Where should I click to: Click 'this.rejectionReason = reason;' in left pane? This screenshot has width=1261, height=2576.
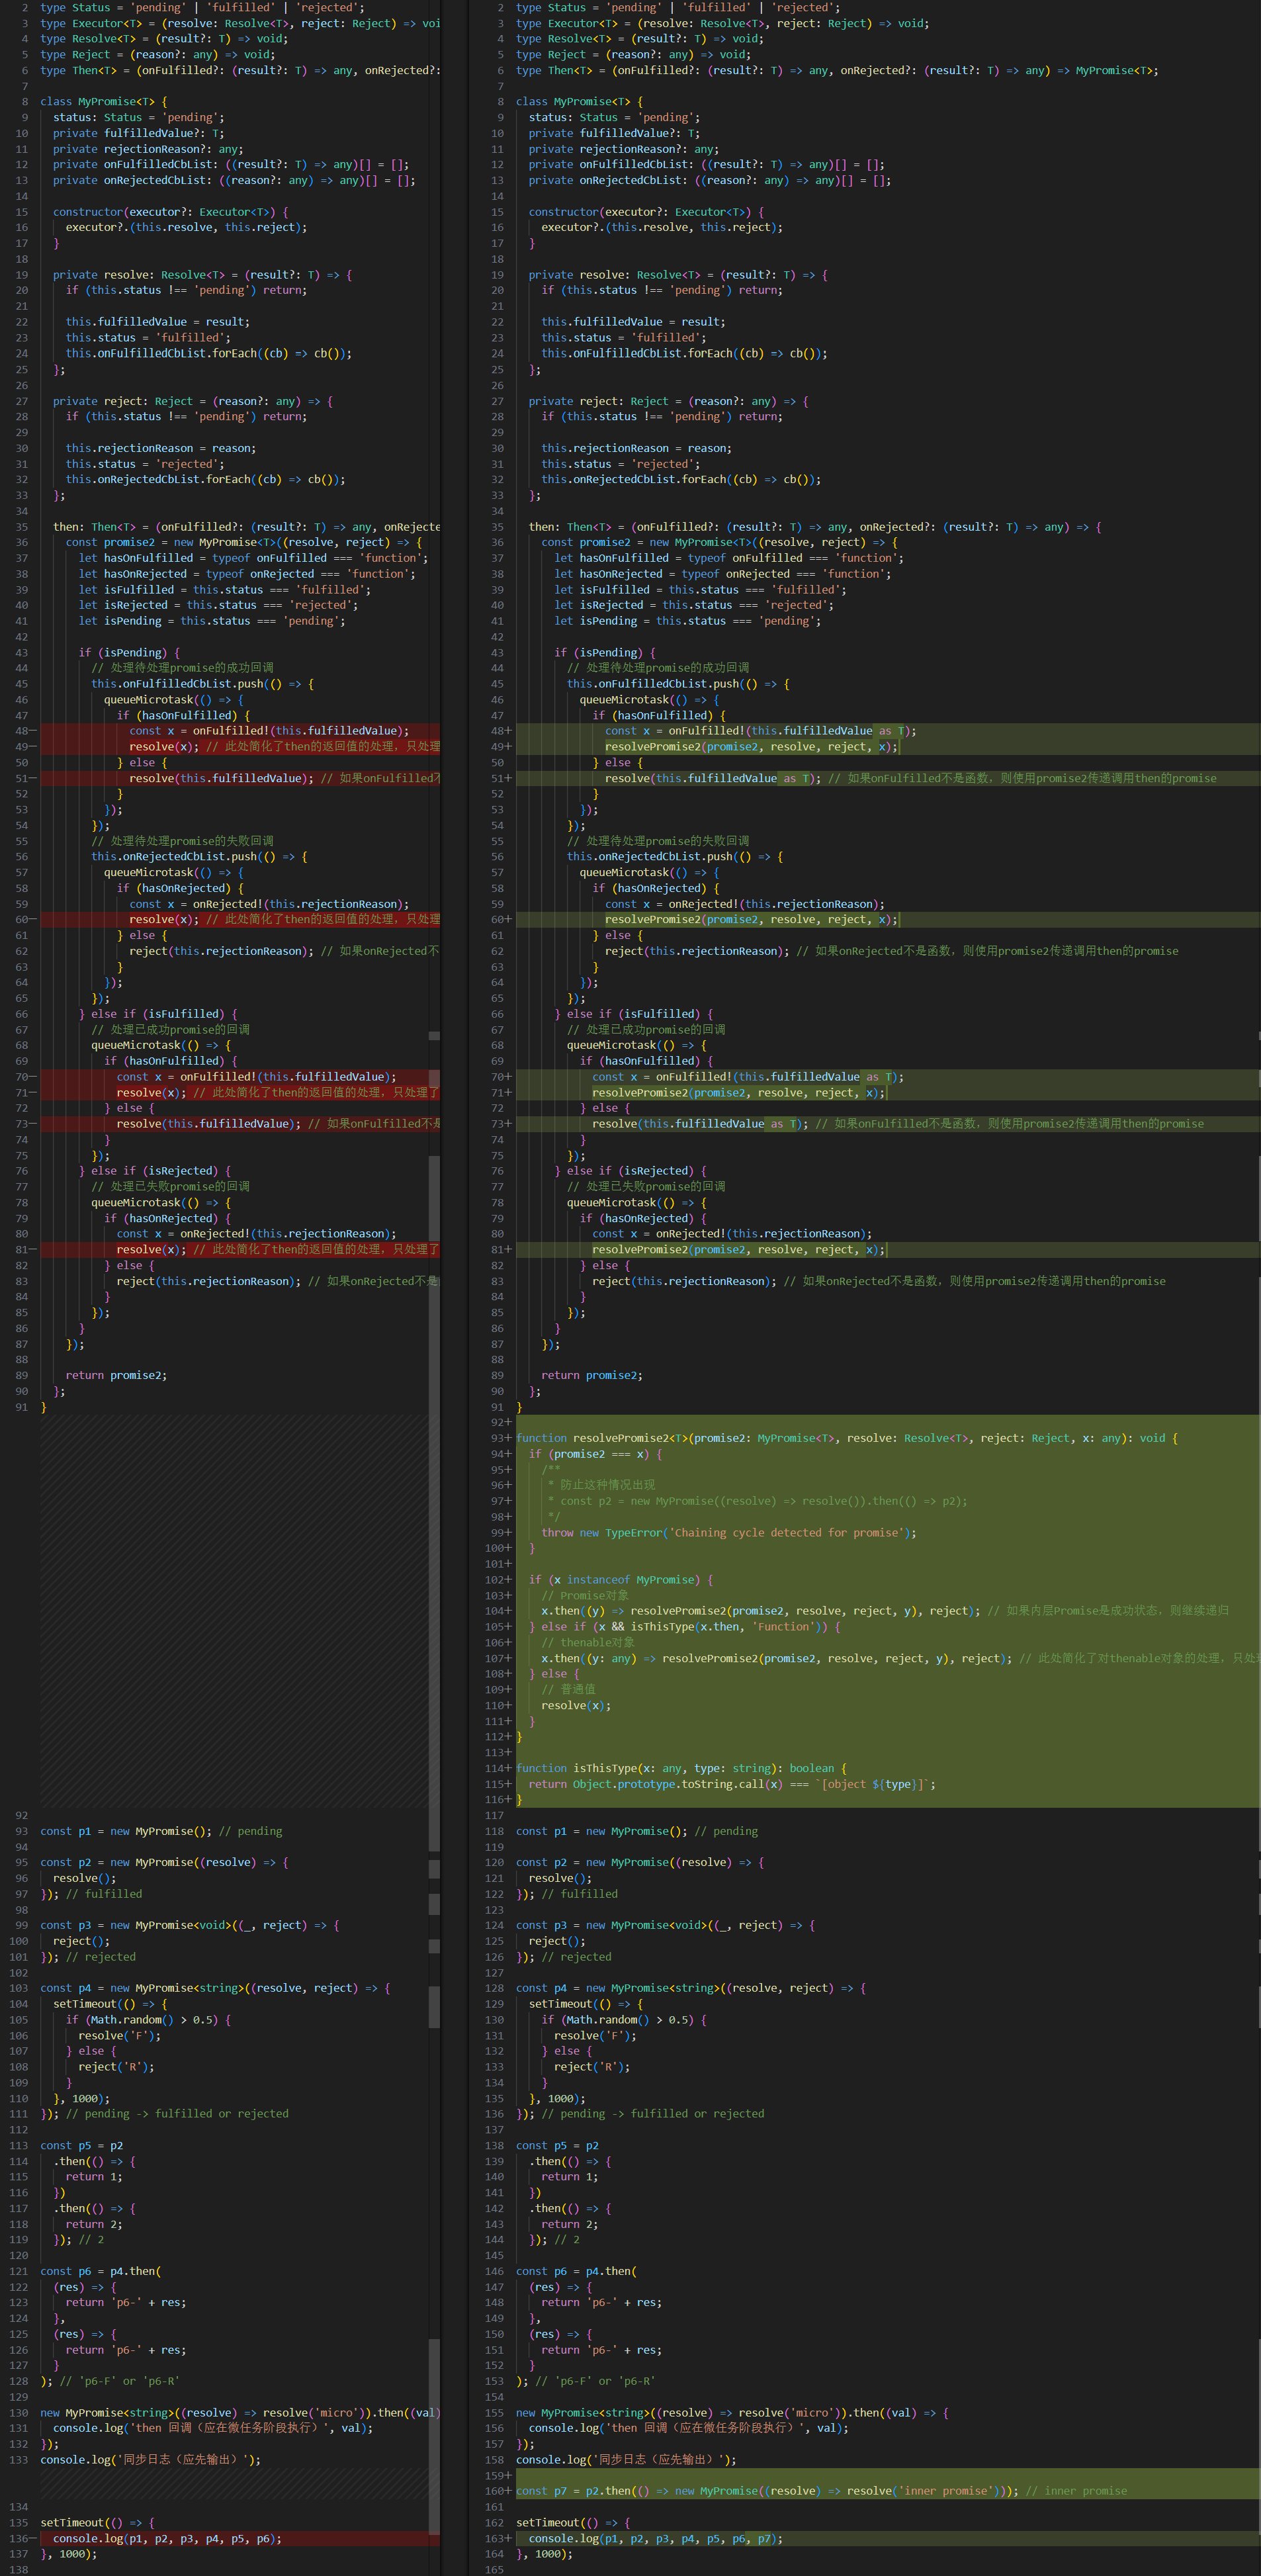(161, 448)
